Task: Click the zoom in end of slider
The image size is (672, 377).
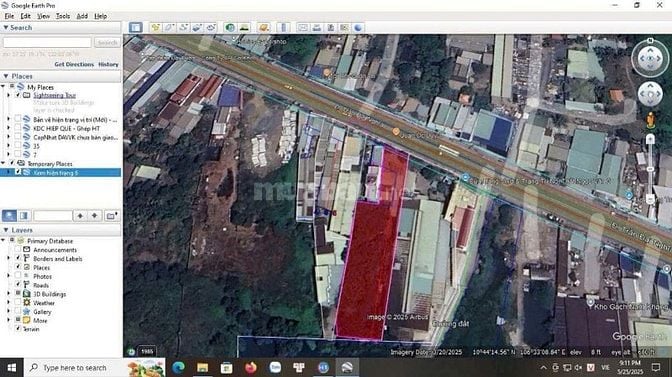Action: click(x=650, y=139)
